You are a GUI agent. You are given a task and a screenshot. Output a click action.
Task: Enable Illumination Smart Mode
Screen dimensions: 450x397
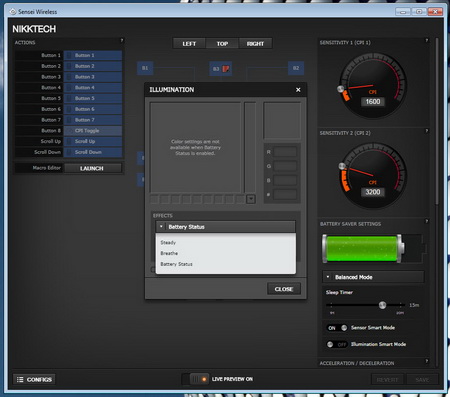pos(337,344)
